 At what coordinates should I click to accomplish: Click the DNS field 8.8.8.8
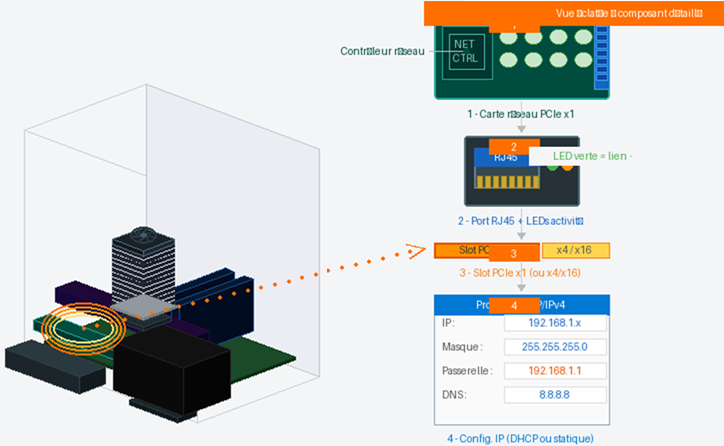pos(555,395)
